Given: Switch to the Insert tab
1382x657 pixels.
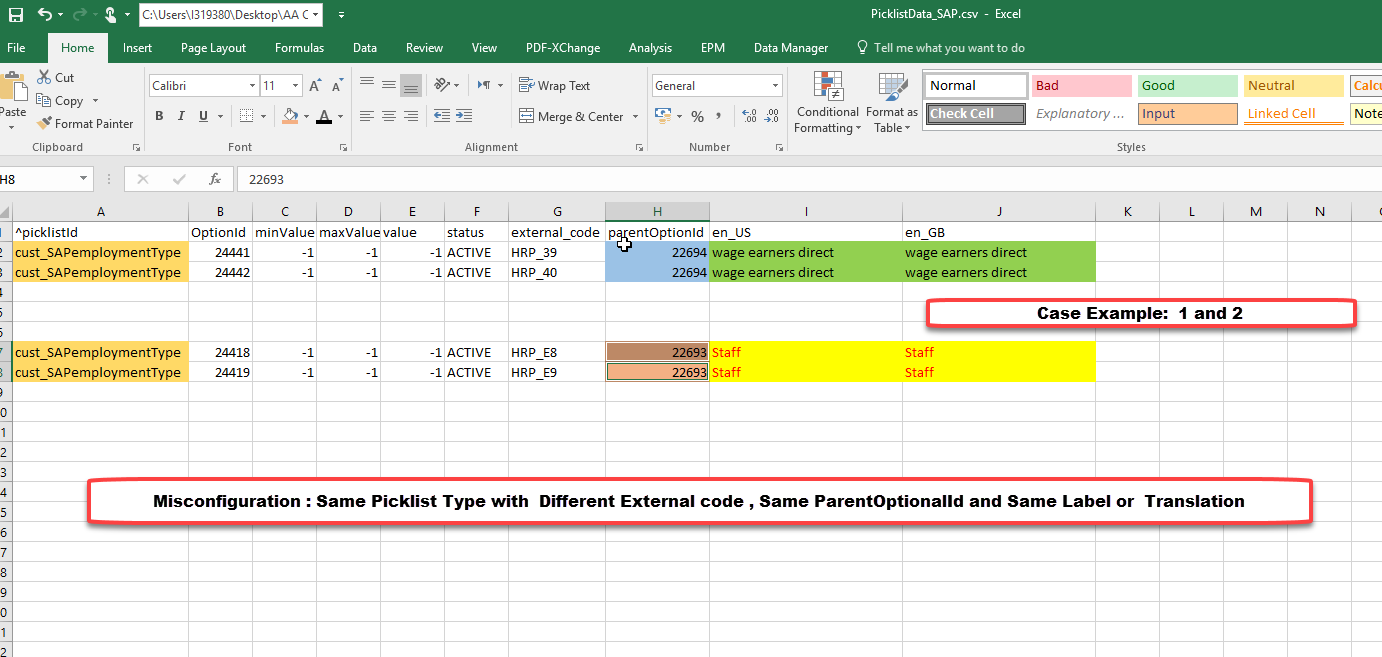Looking at the screenshot, I should [x=137, y=47].
